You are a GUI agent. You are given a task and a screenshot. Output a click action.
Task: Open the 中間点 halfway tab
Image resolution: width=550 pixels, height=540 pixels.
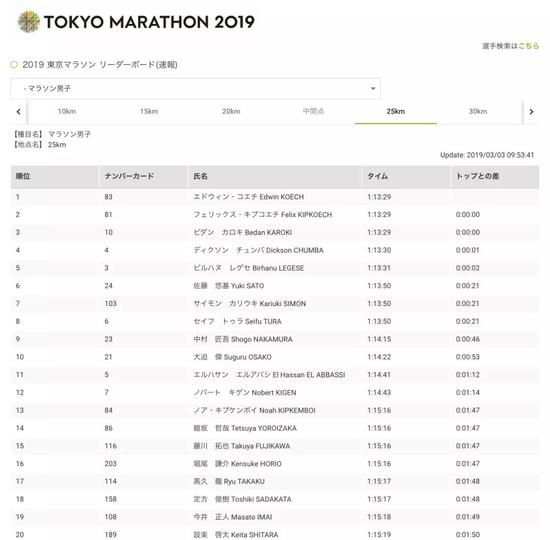(313, 112)
